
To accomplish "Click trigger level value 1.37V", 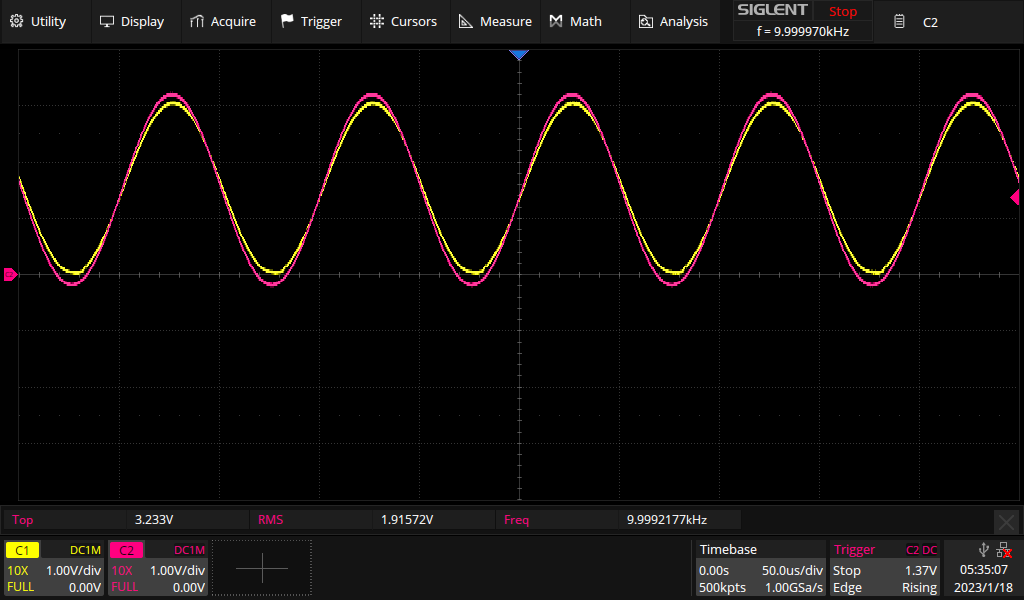I will 921,570.
